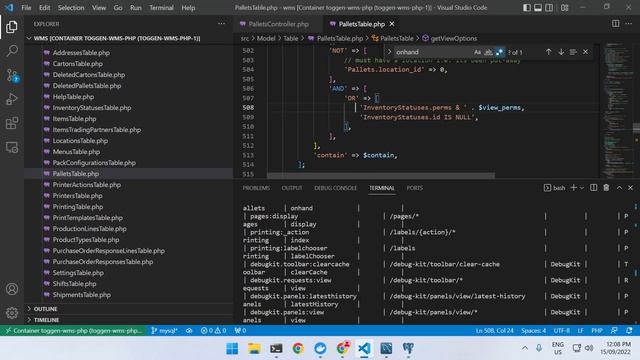640x360 pixels.
Task: Expand the replace field in find widget
Action: [x=389, y=52]
